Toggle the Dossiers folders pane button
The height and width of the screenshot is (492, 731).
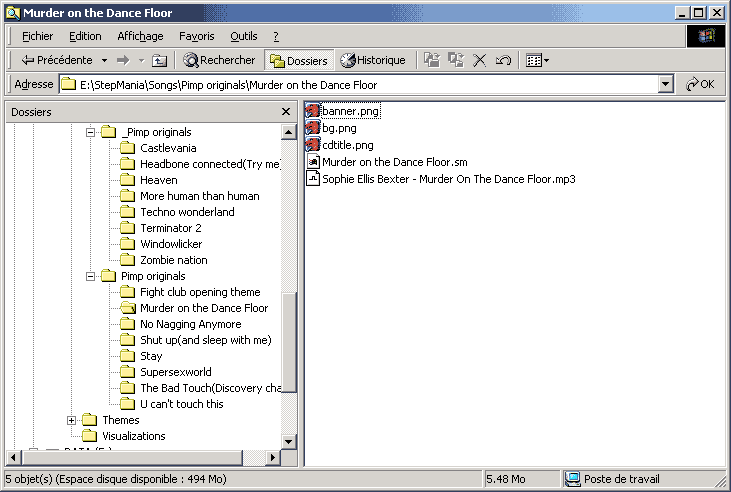299,61
